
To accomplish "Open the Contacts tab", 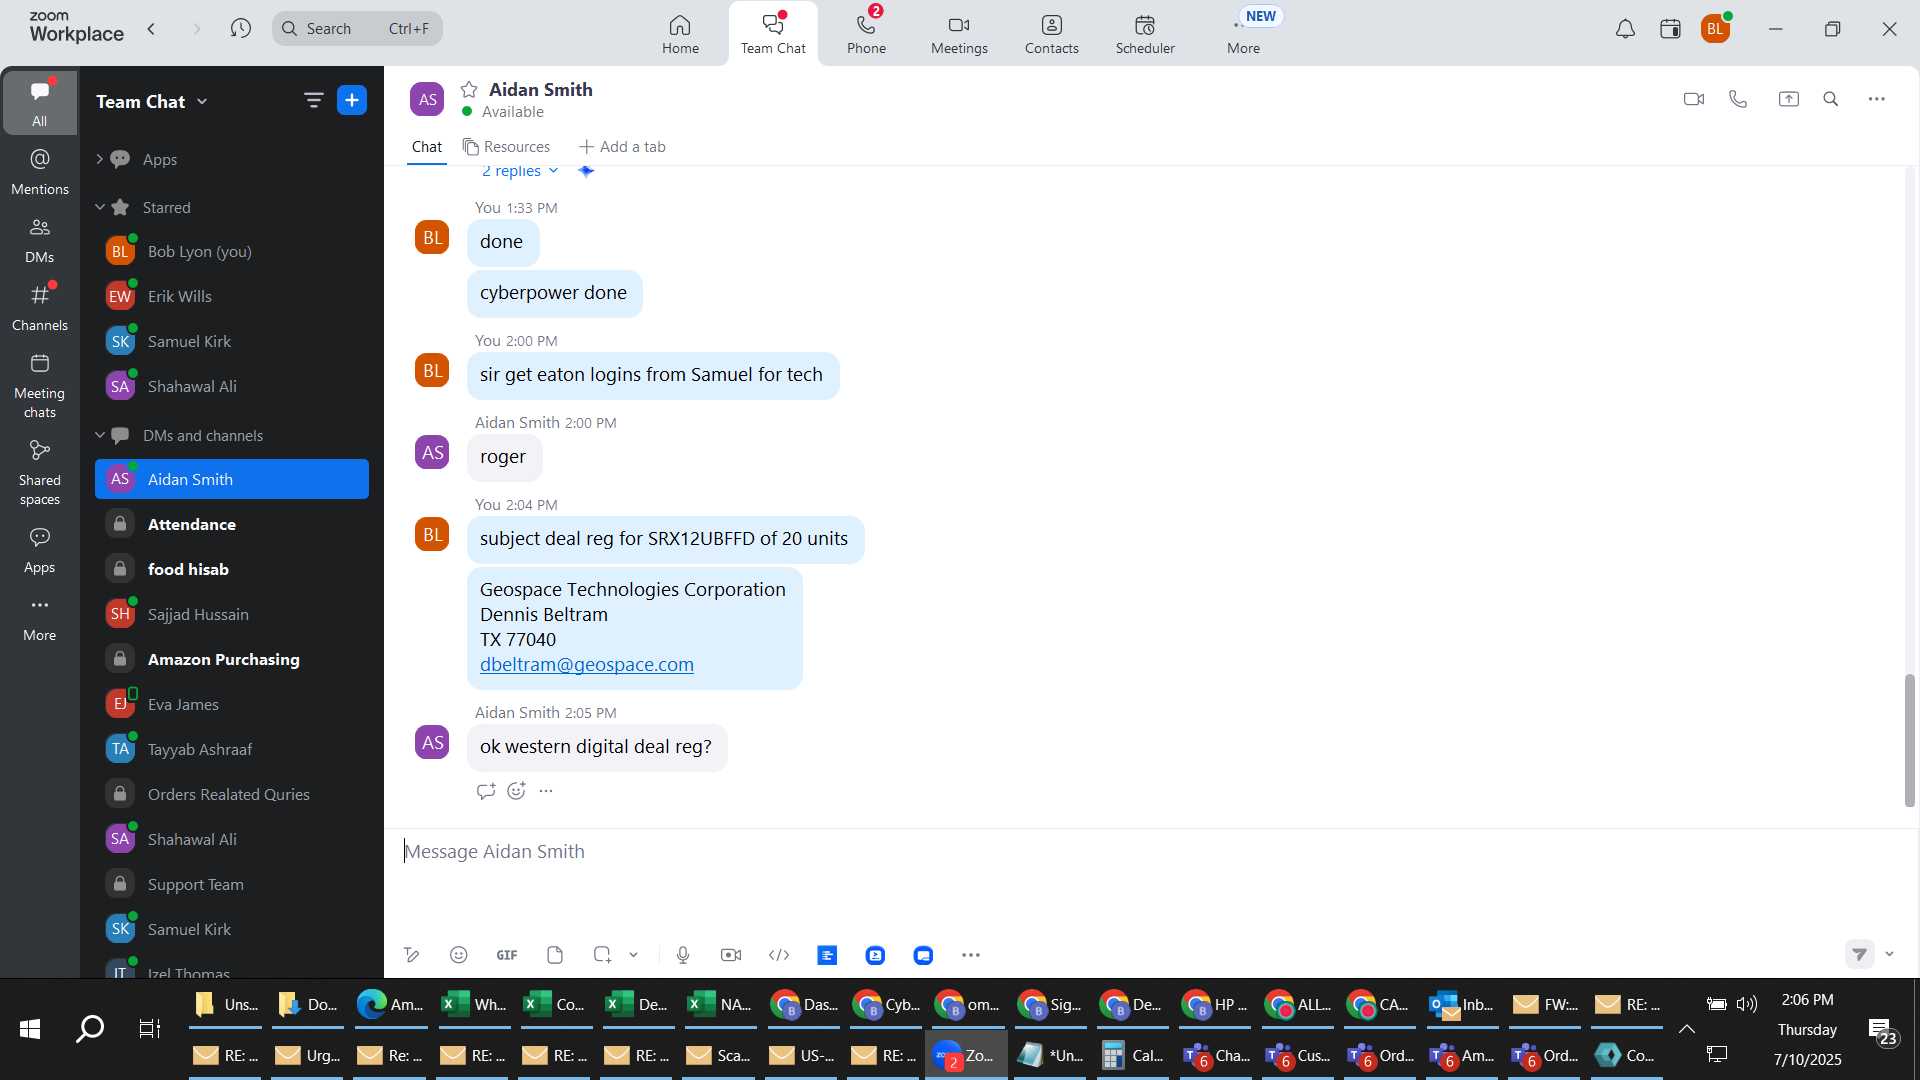I will (1051, 34).
